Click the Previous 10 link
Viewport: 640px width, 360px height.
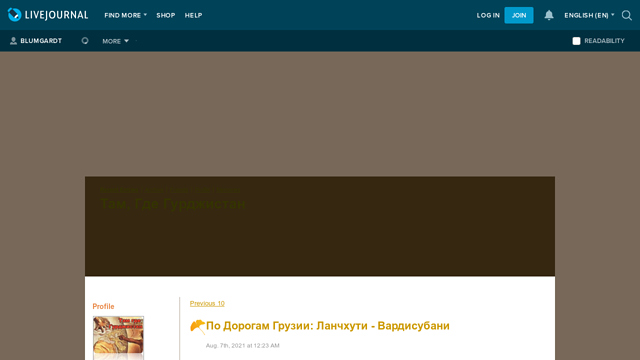207,303
